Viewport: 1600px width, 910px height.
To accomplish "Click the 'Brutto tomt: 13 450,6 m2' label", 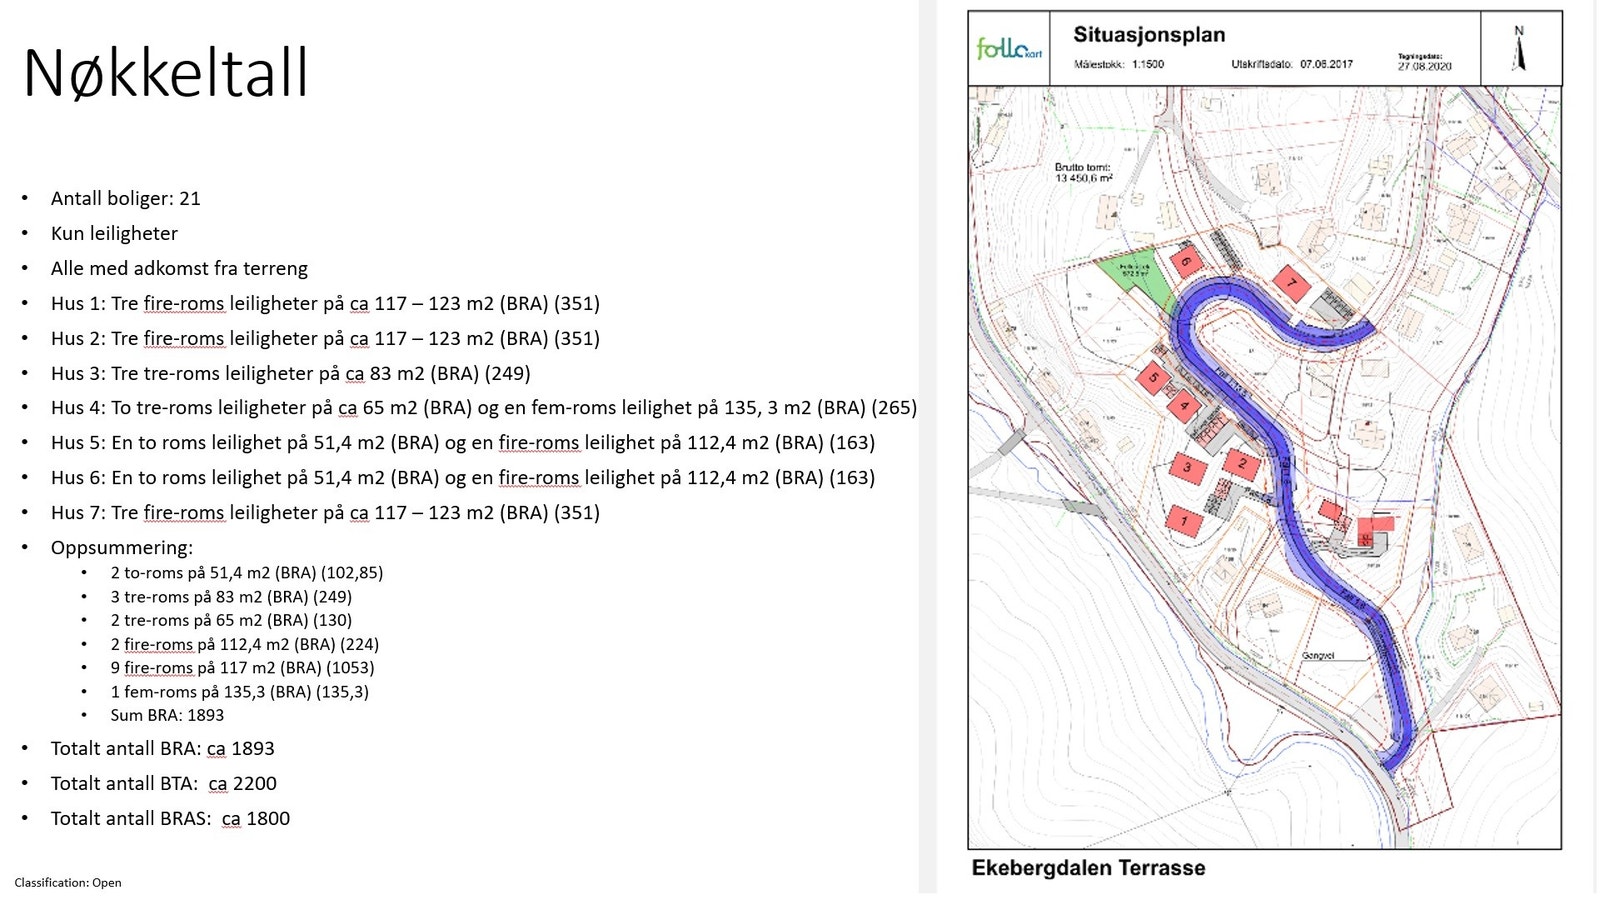I will 1085,171.
